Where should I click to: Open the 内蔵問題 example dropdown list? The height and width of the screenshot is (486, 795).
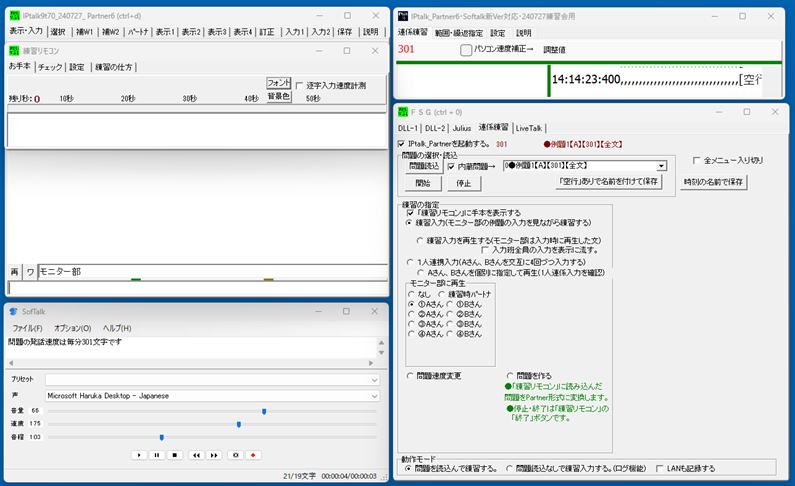point(661,166)
